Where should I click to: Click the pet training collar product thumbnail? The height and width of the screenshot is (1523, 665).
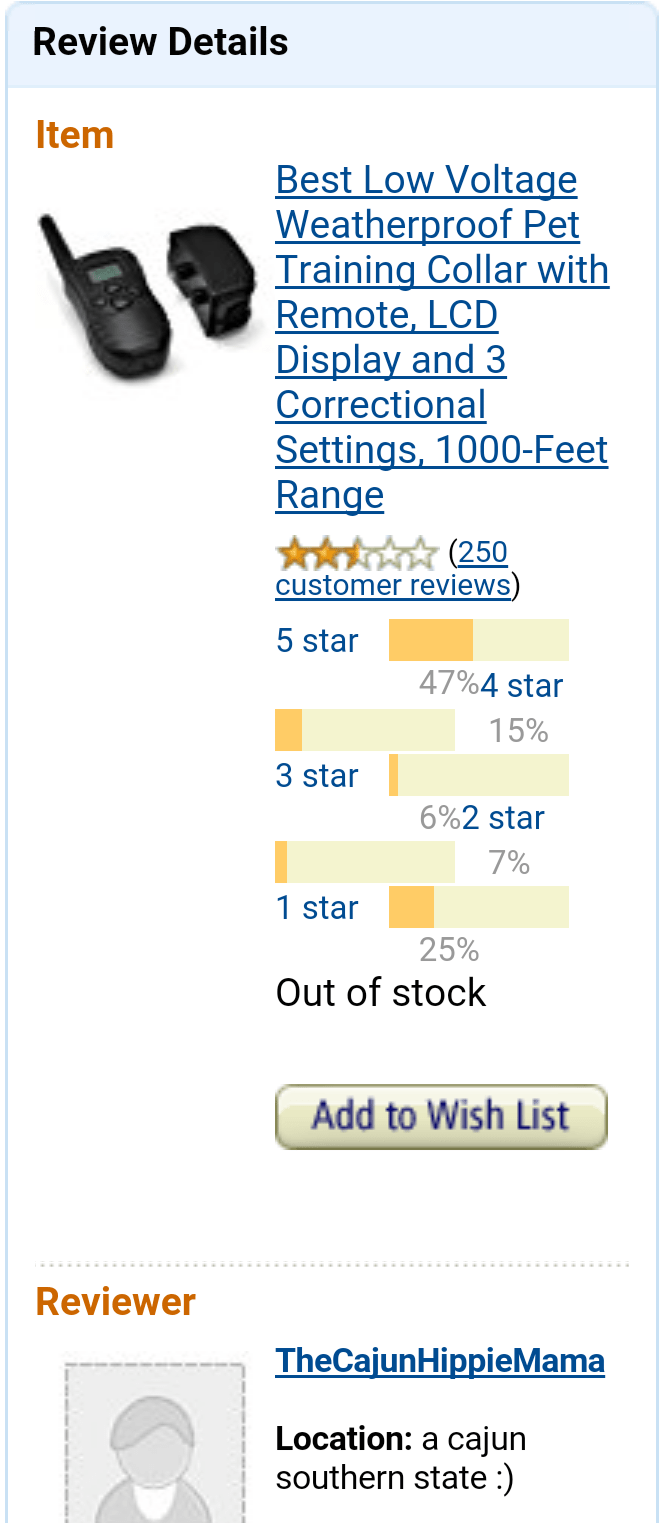click(x=147, y=296)
